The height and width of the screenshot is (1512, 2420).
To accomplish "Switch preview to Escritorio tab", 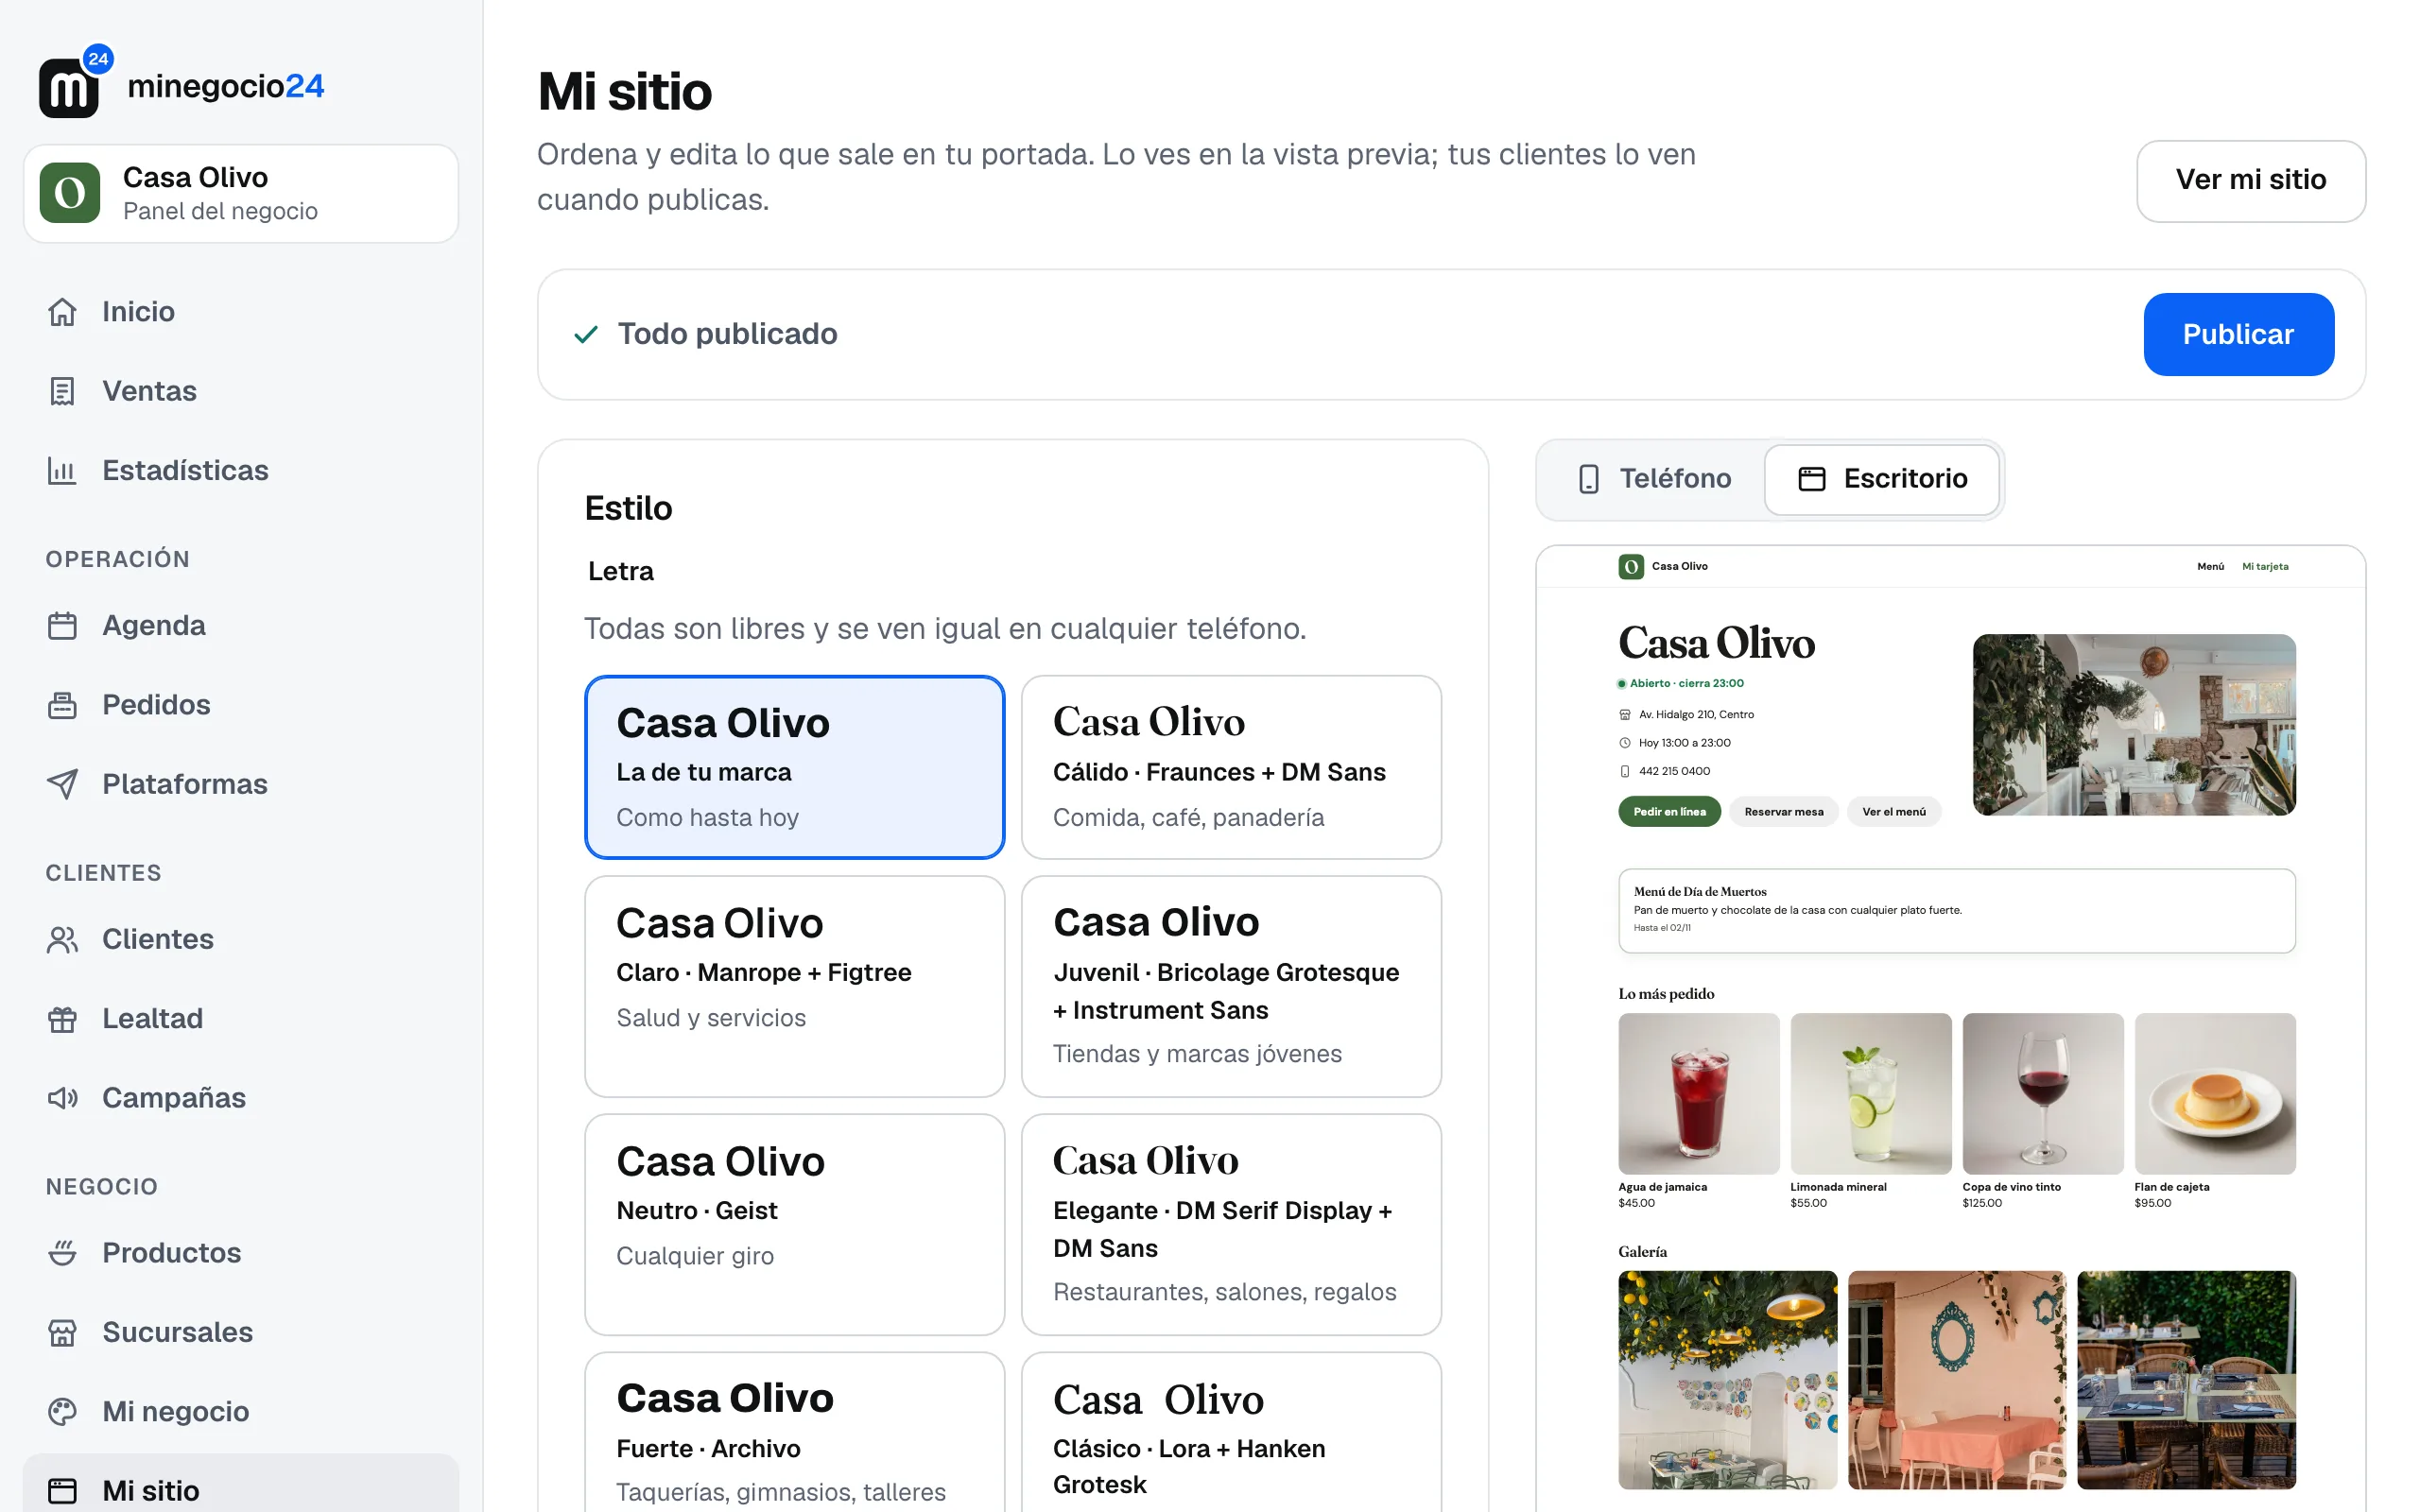I will [1882, 479].
